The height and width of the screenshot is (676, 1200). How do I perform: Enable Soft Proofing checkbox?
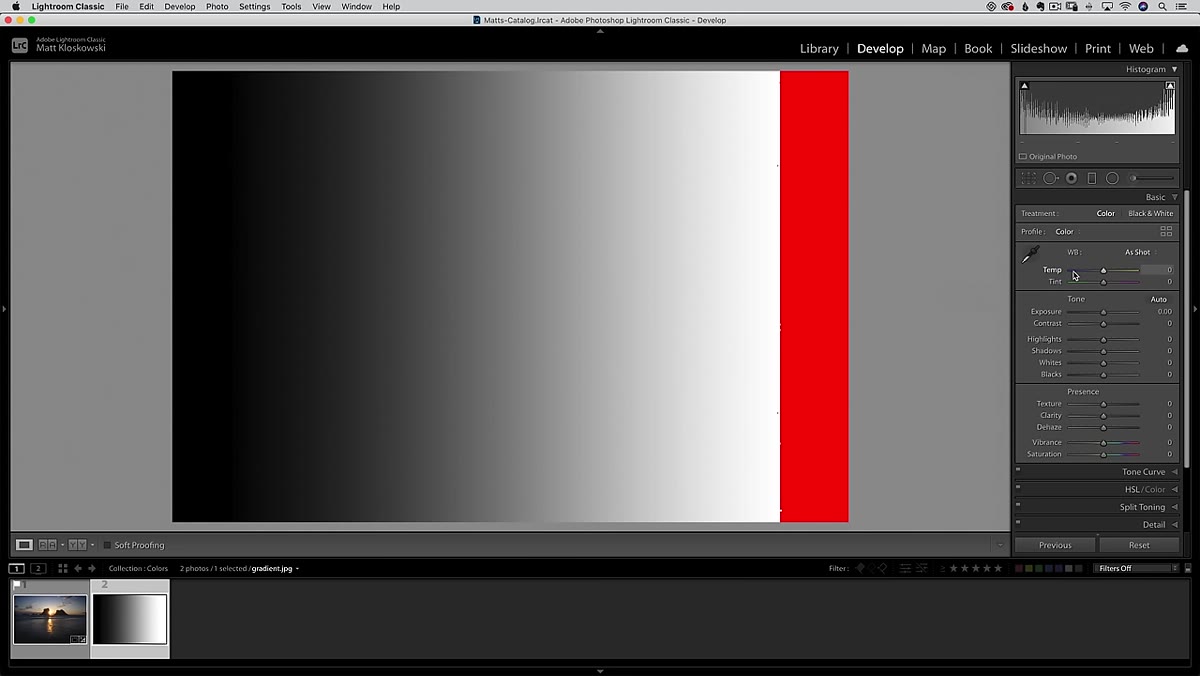coord(108,545)
